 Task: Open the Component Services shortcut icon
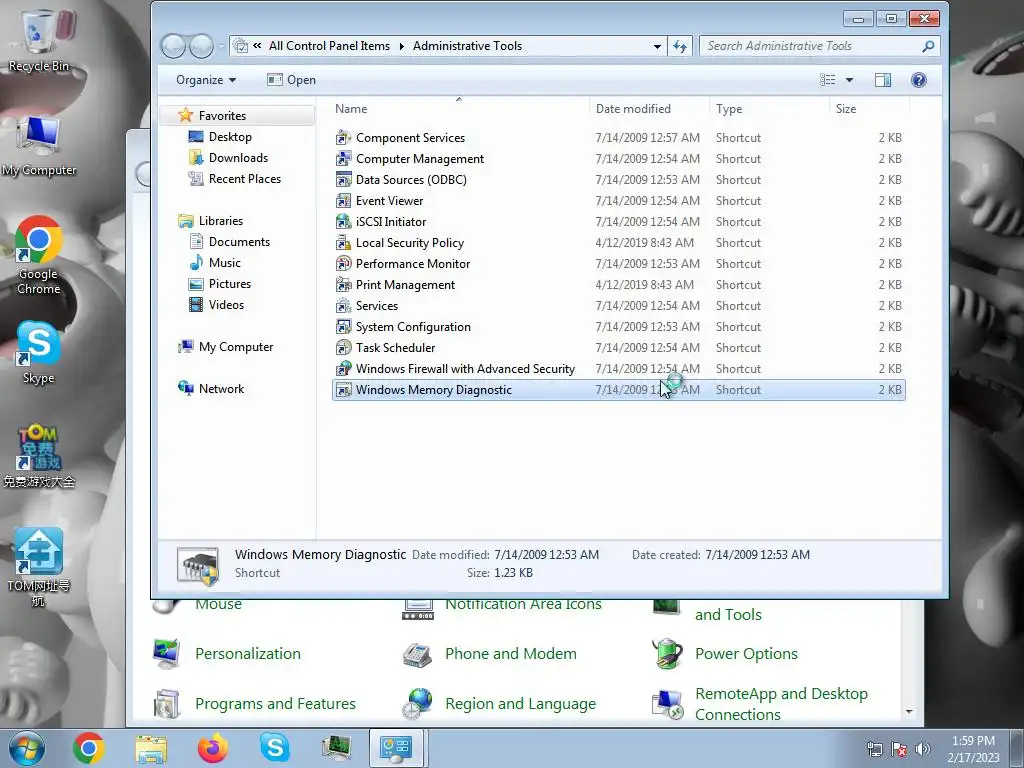pyautogui.click(x=344, y=138)
